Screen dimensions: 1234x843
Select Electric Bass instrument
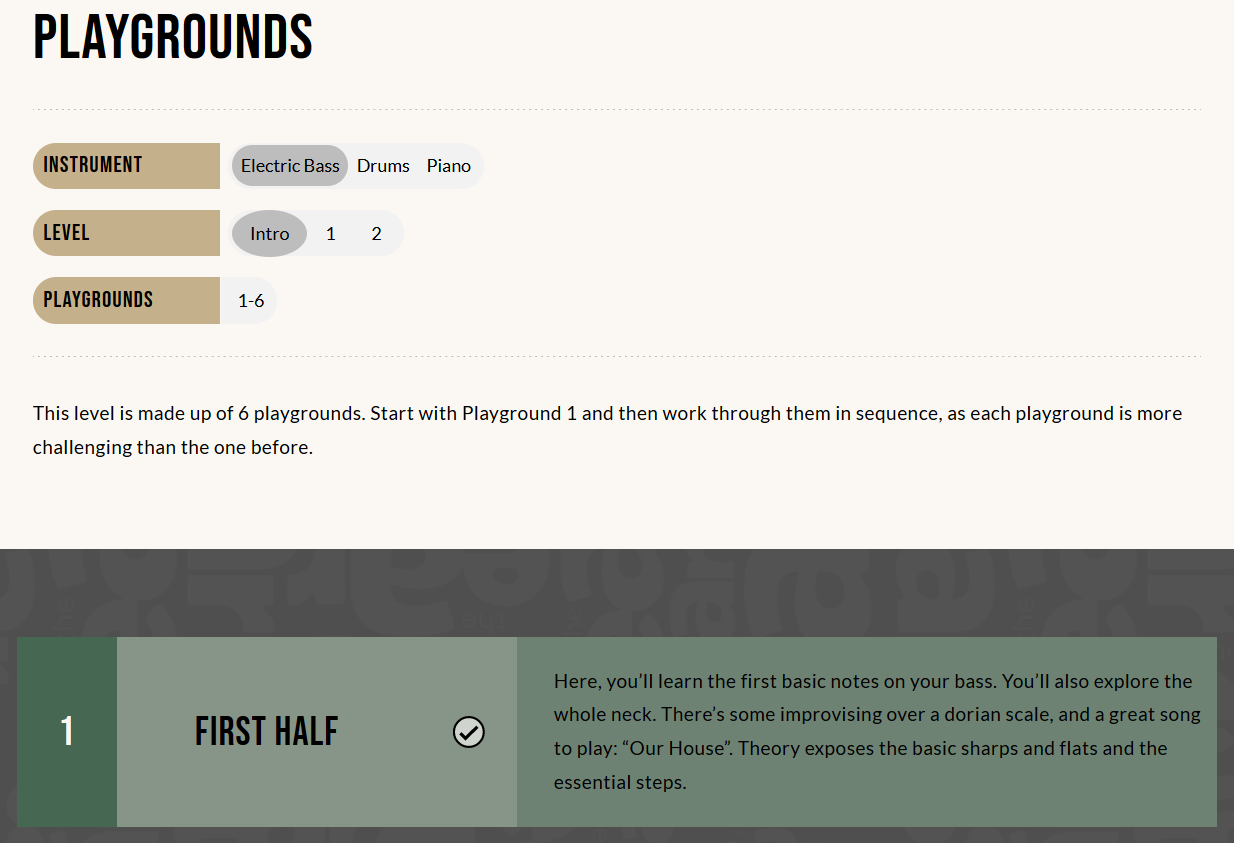pyautogui.click(x=290, y=166)
